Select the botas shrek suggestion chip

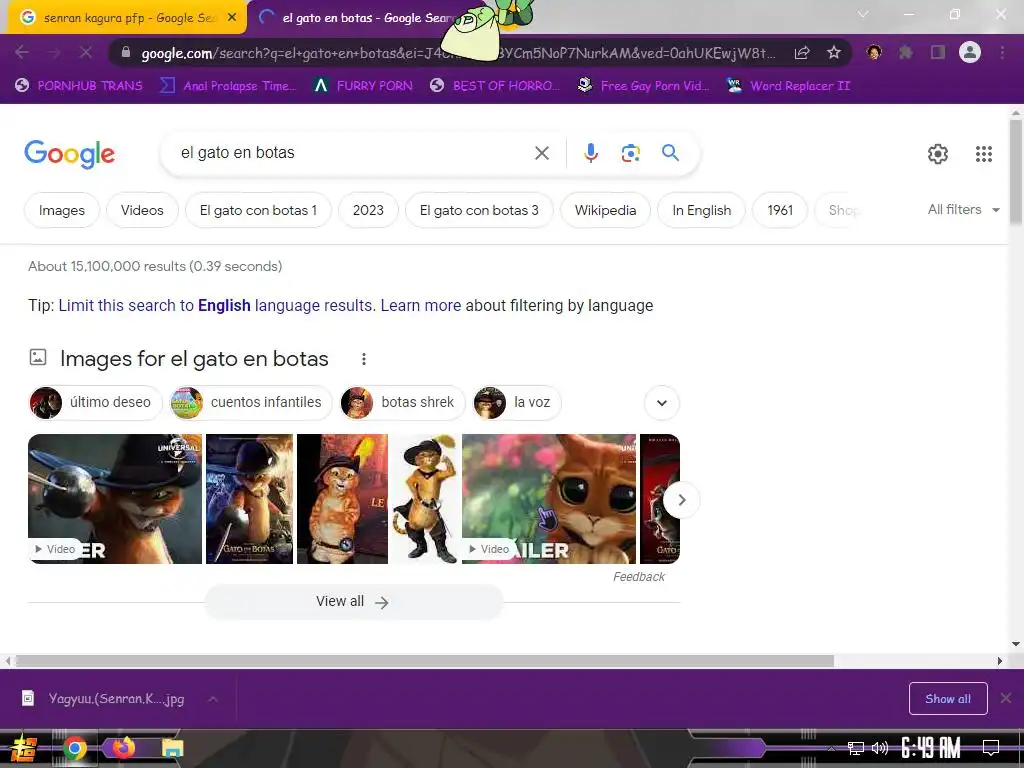(x=402, y=402)
